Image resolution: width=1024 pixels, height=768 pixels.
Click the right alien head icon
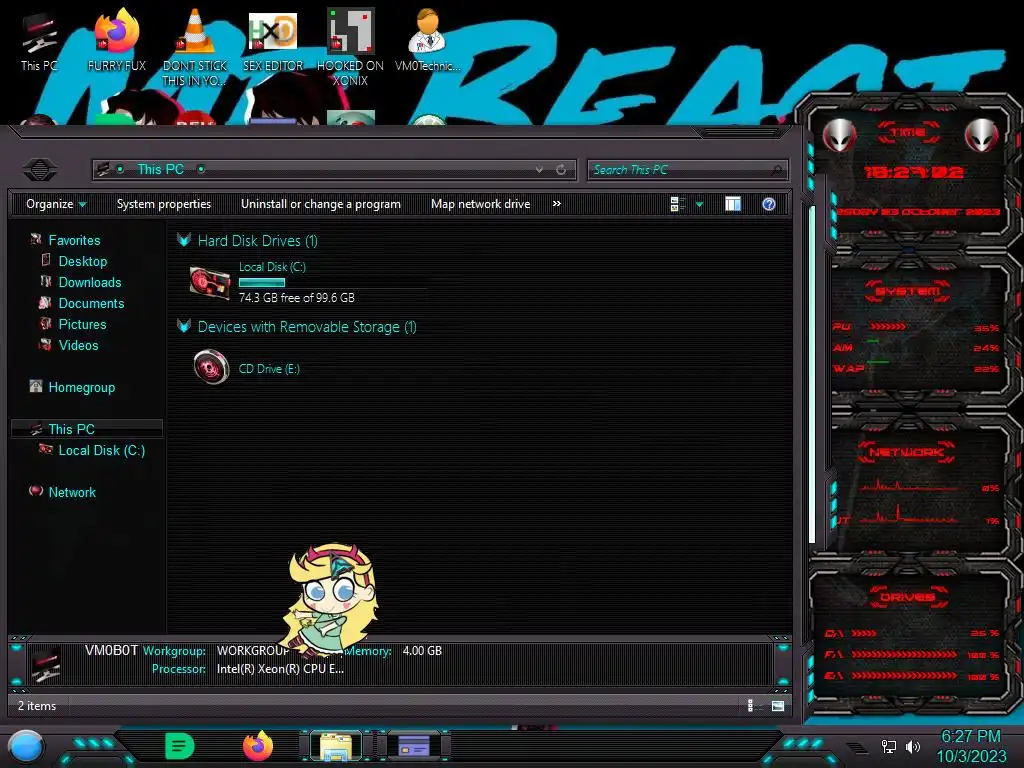pos(982,135)
